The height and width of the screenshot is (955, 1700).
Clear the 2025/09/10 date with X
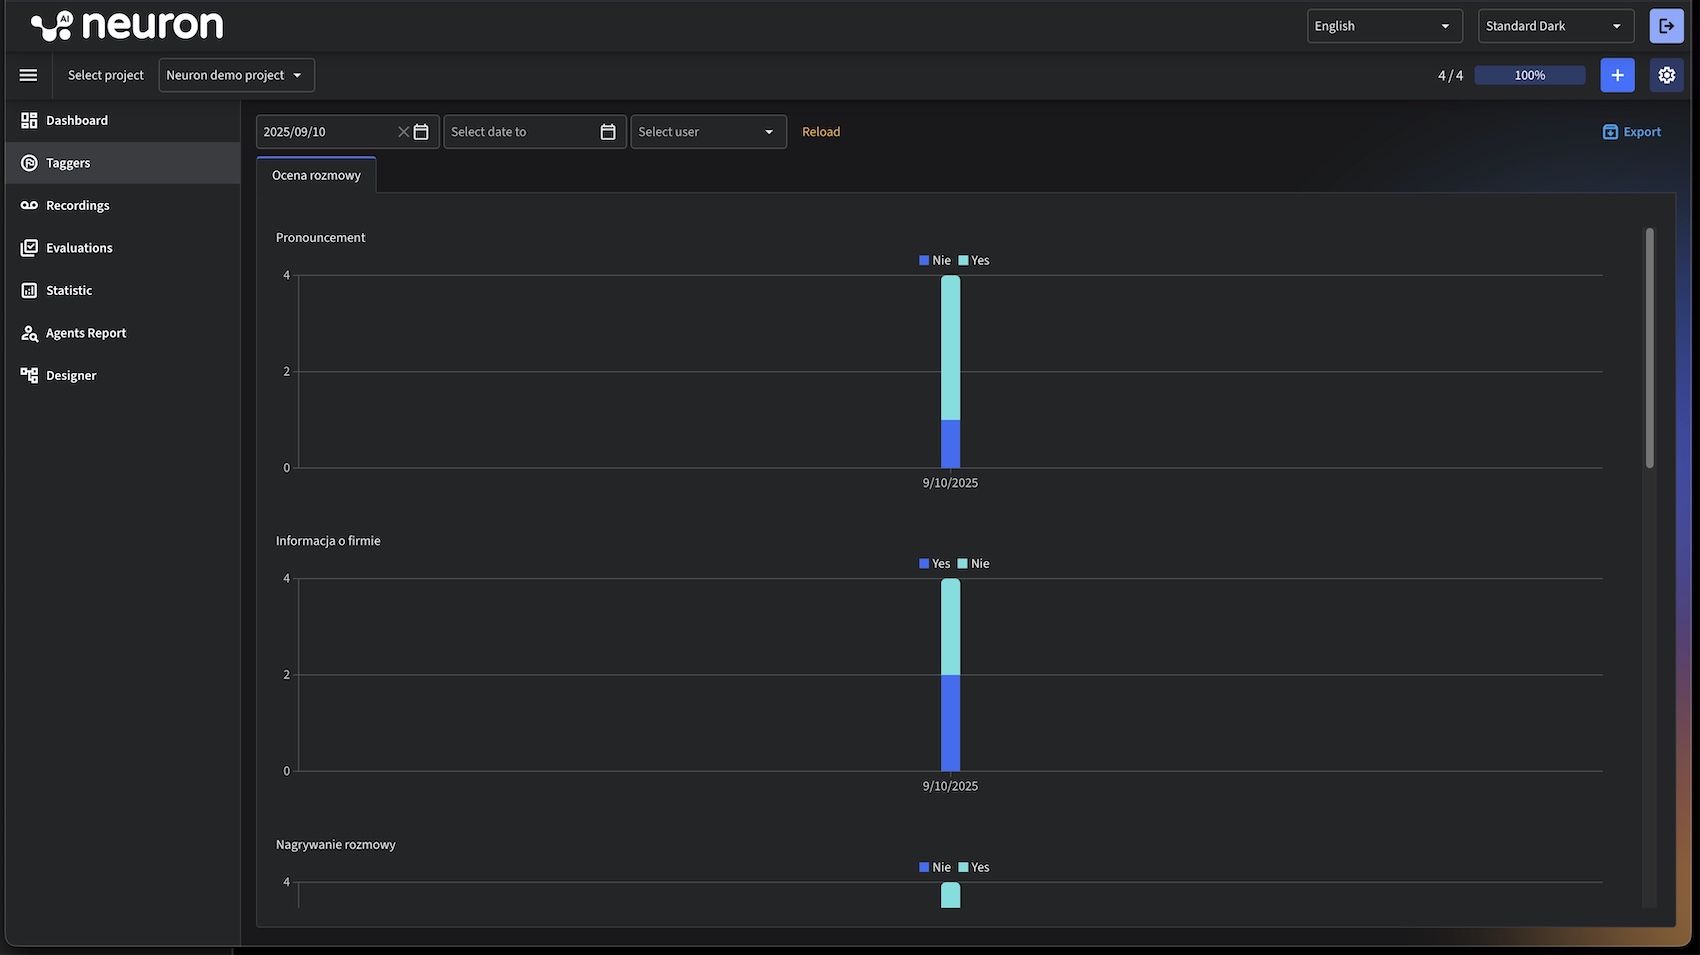click(x=403, y=132)
